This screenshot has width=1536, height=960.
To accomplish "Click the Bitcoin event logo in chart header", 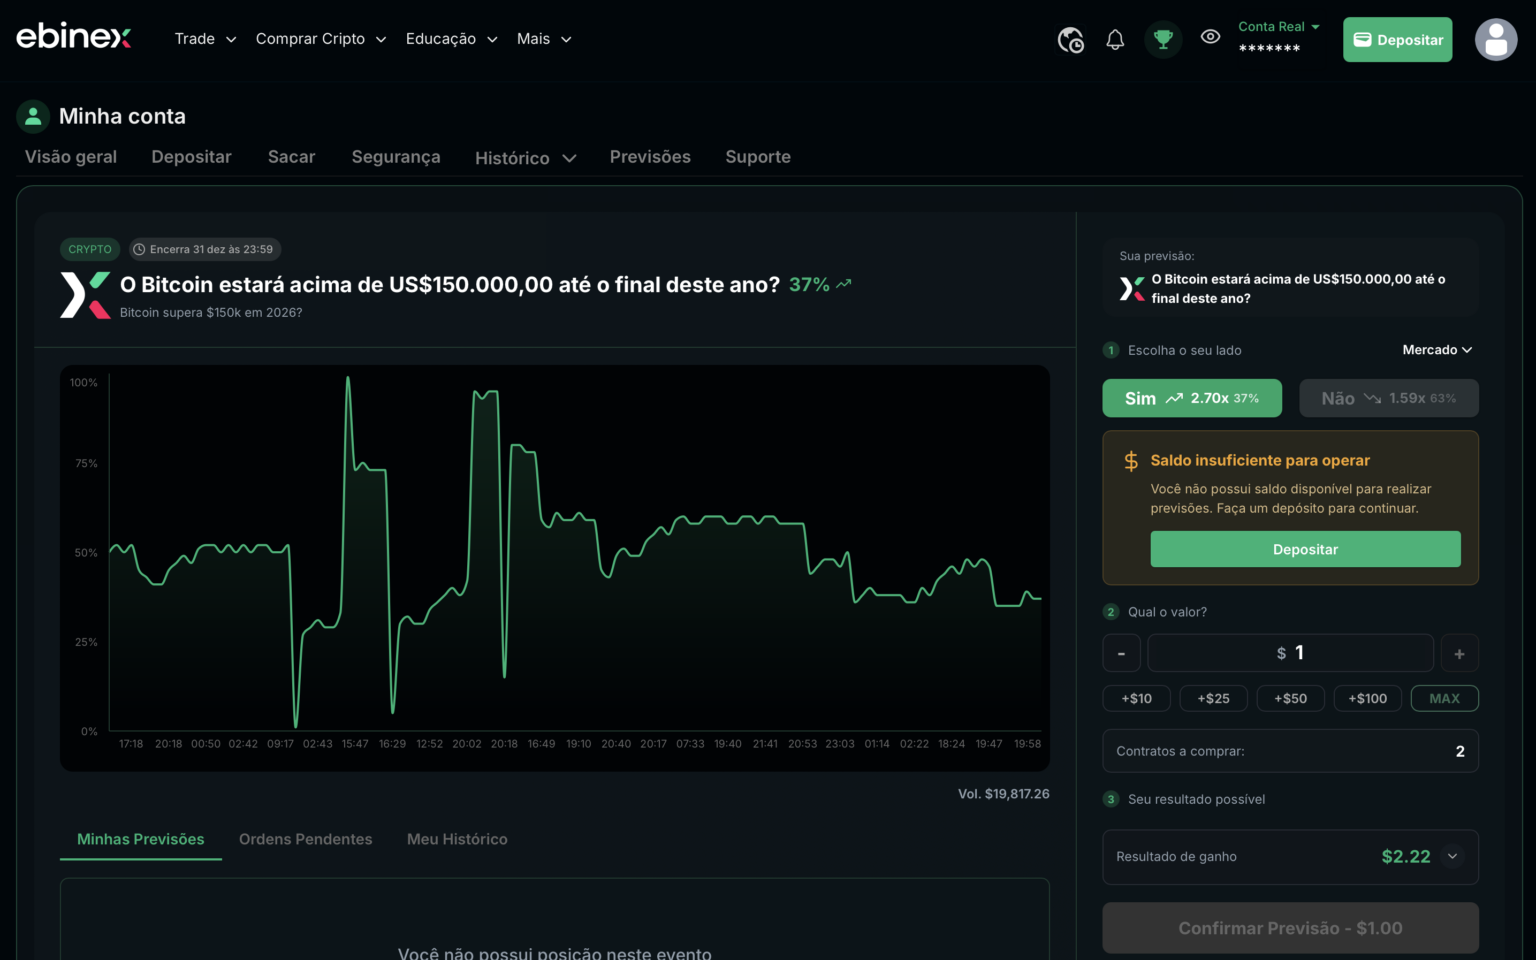I will tap(86, 295).
